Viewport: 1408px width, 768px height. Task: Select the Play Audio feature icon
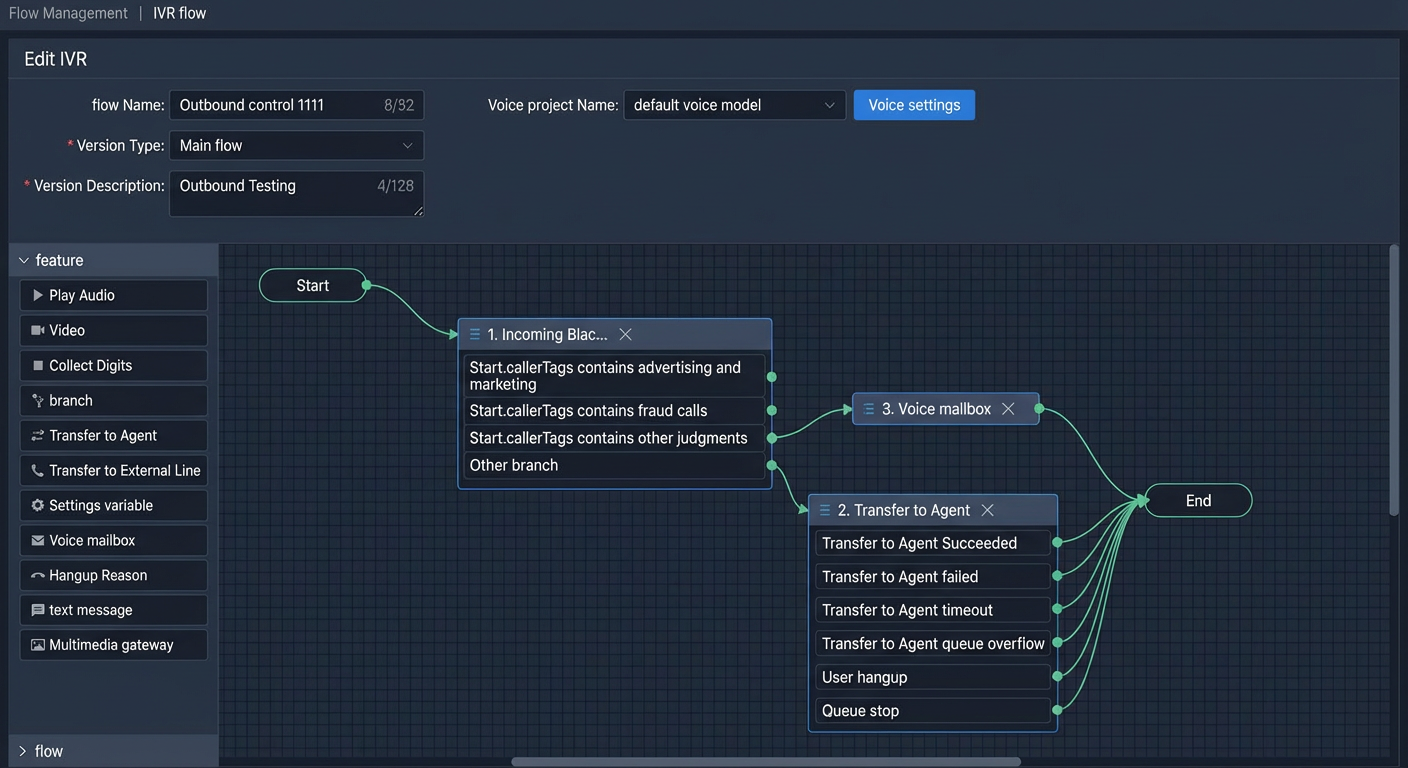[x=38, y=295]
